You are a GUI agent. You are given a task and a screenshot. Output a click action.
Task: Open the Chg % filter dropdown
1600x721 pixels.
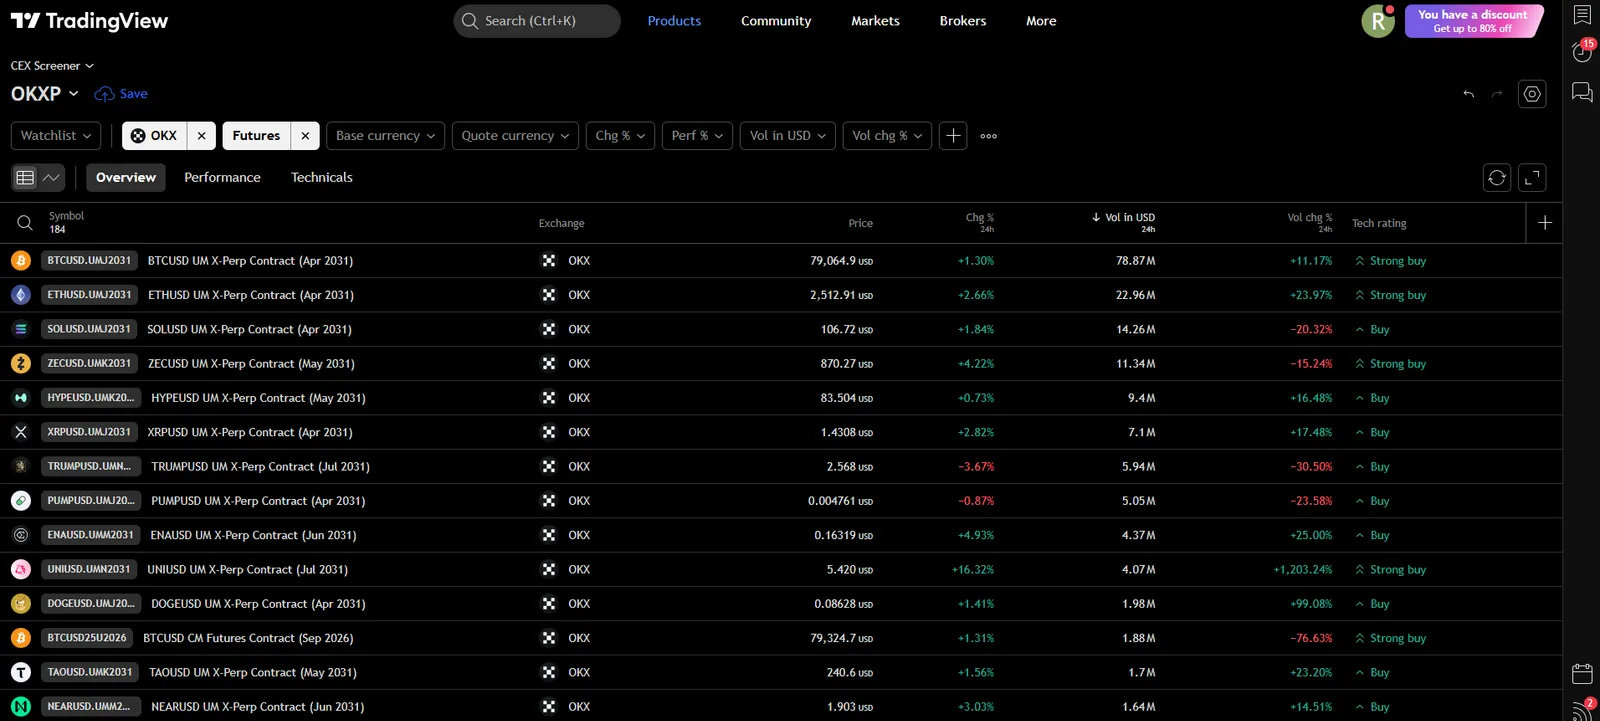620,136
